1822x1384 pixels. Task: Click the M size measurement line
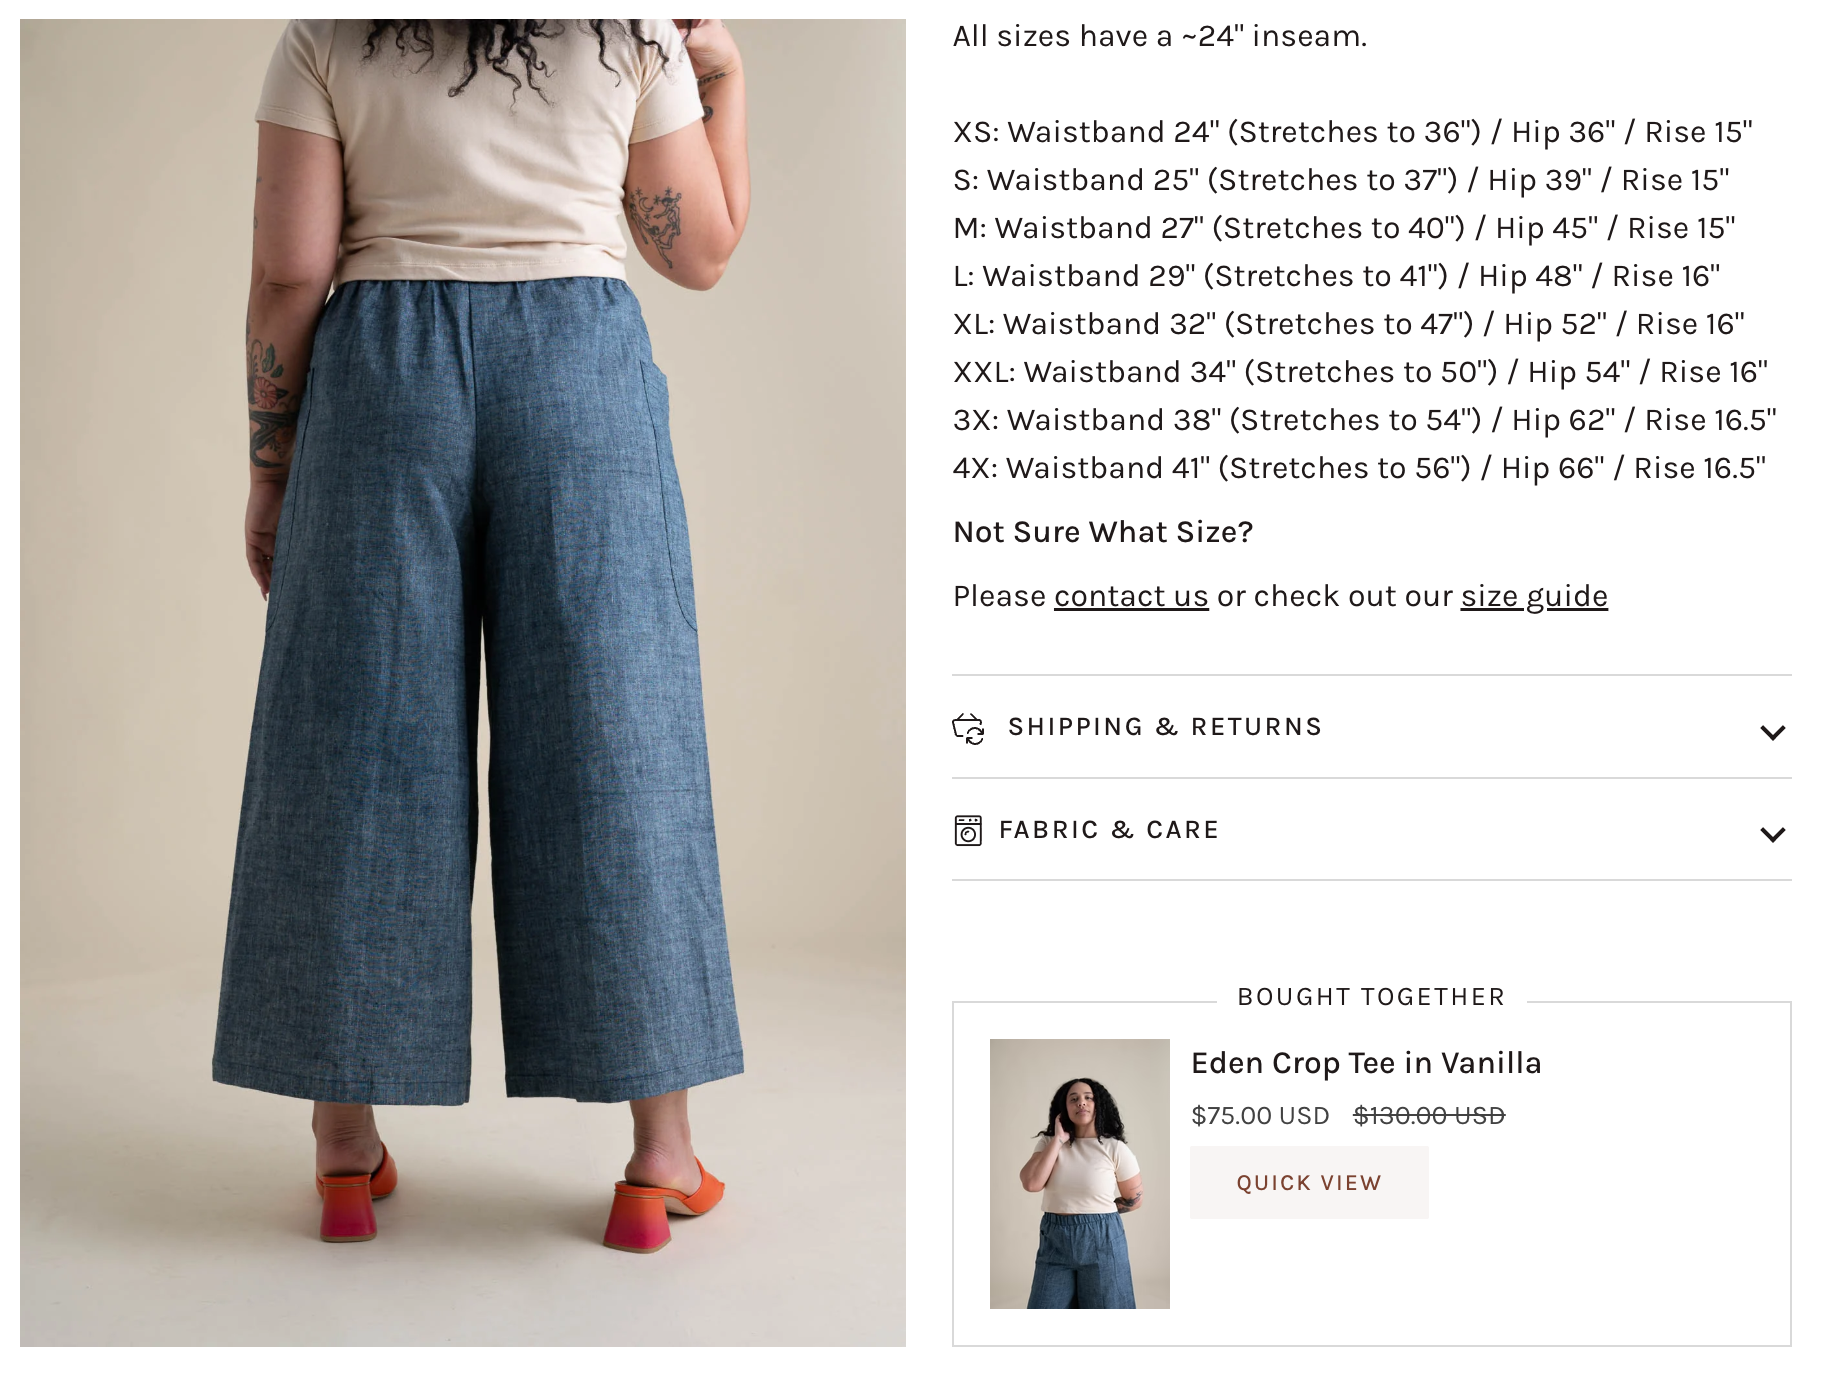[1344, 228]
